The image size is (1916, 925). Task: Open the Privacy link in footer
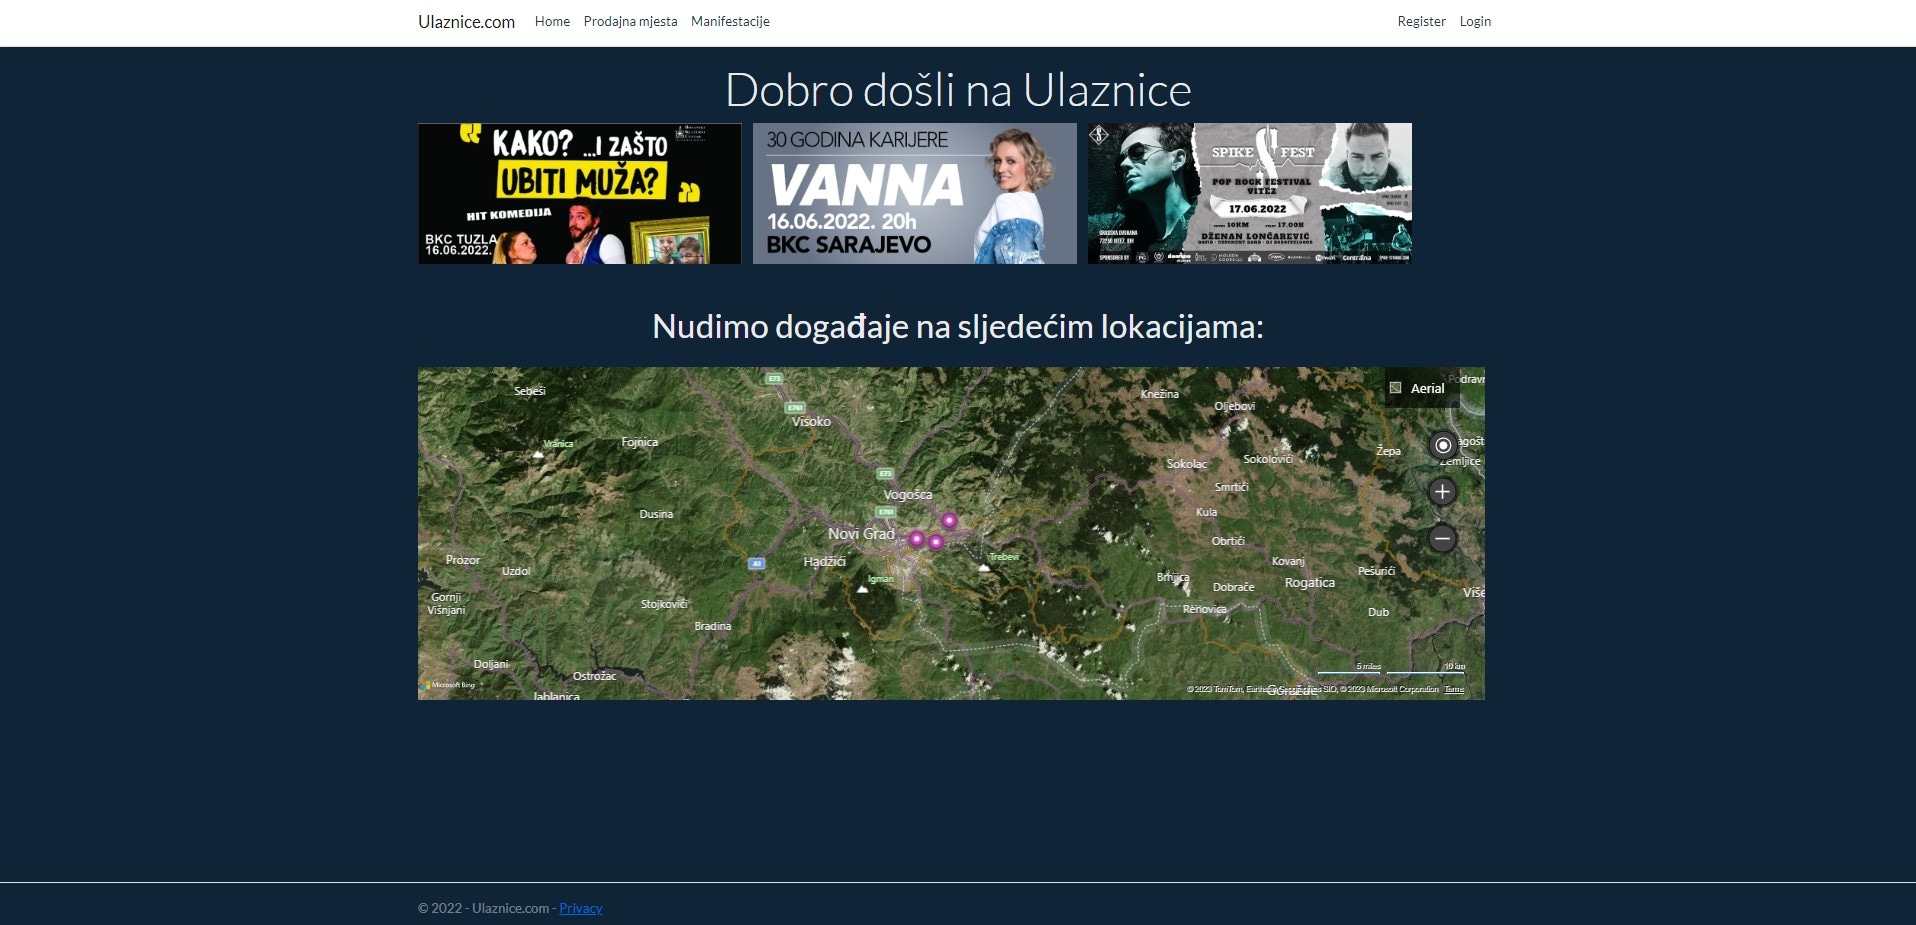[580, 908]
